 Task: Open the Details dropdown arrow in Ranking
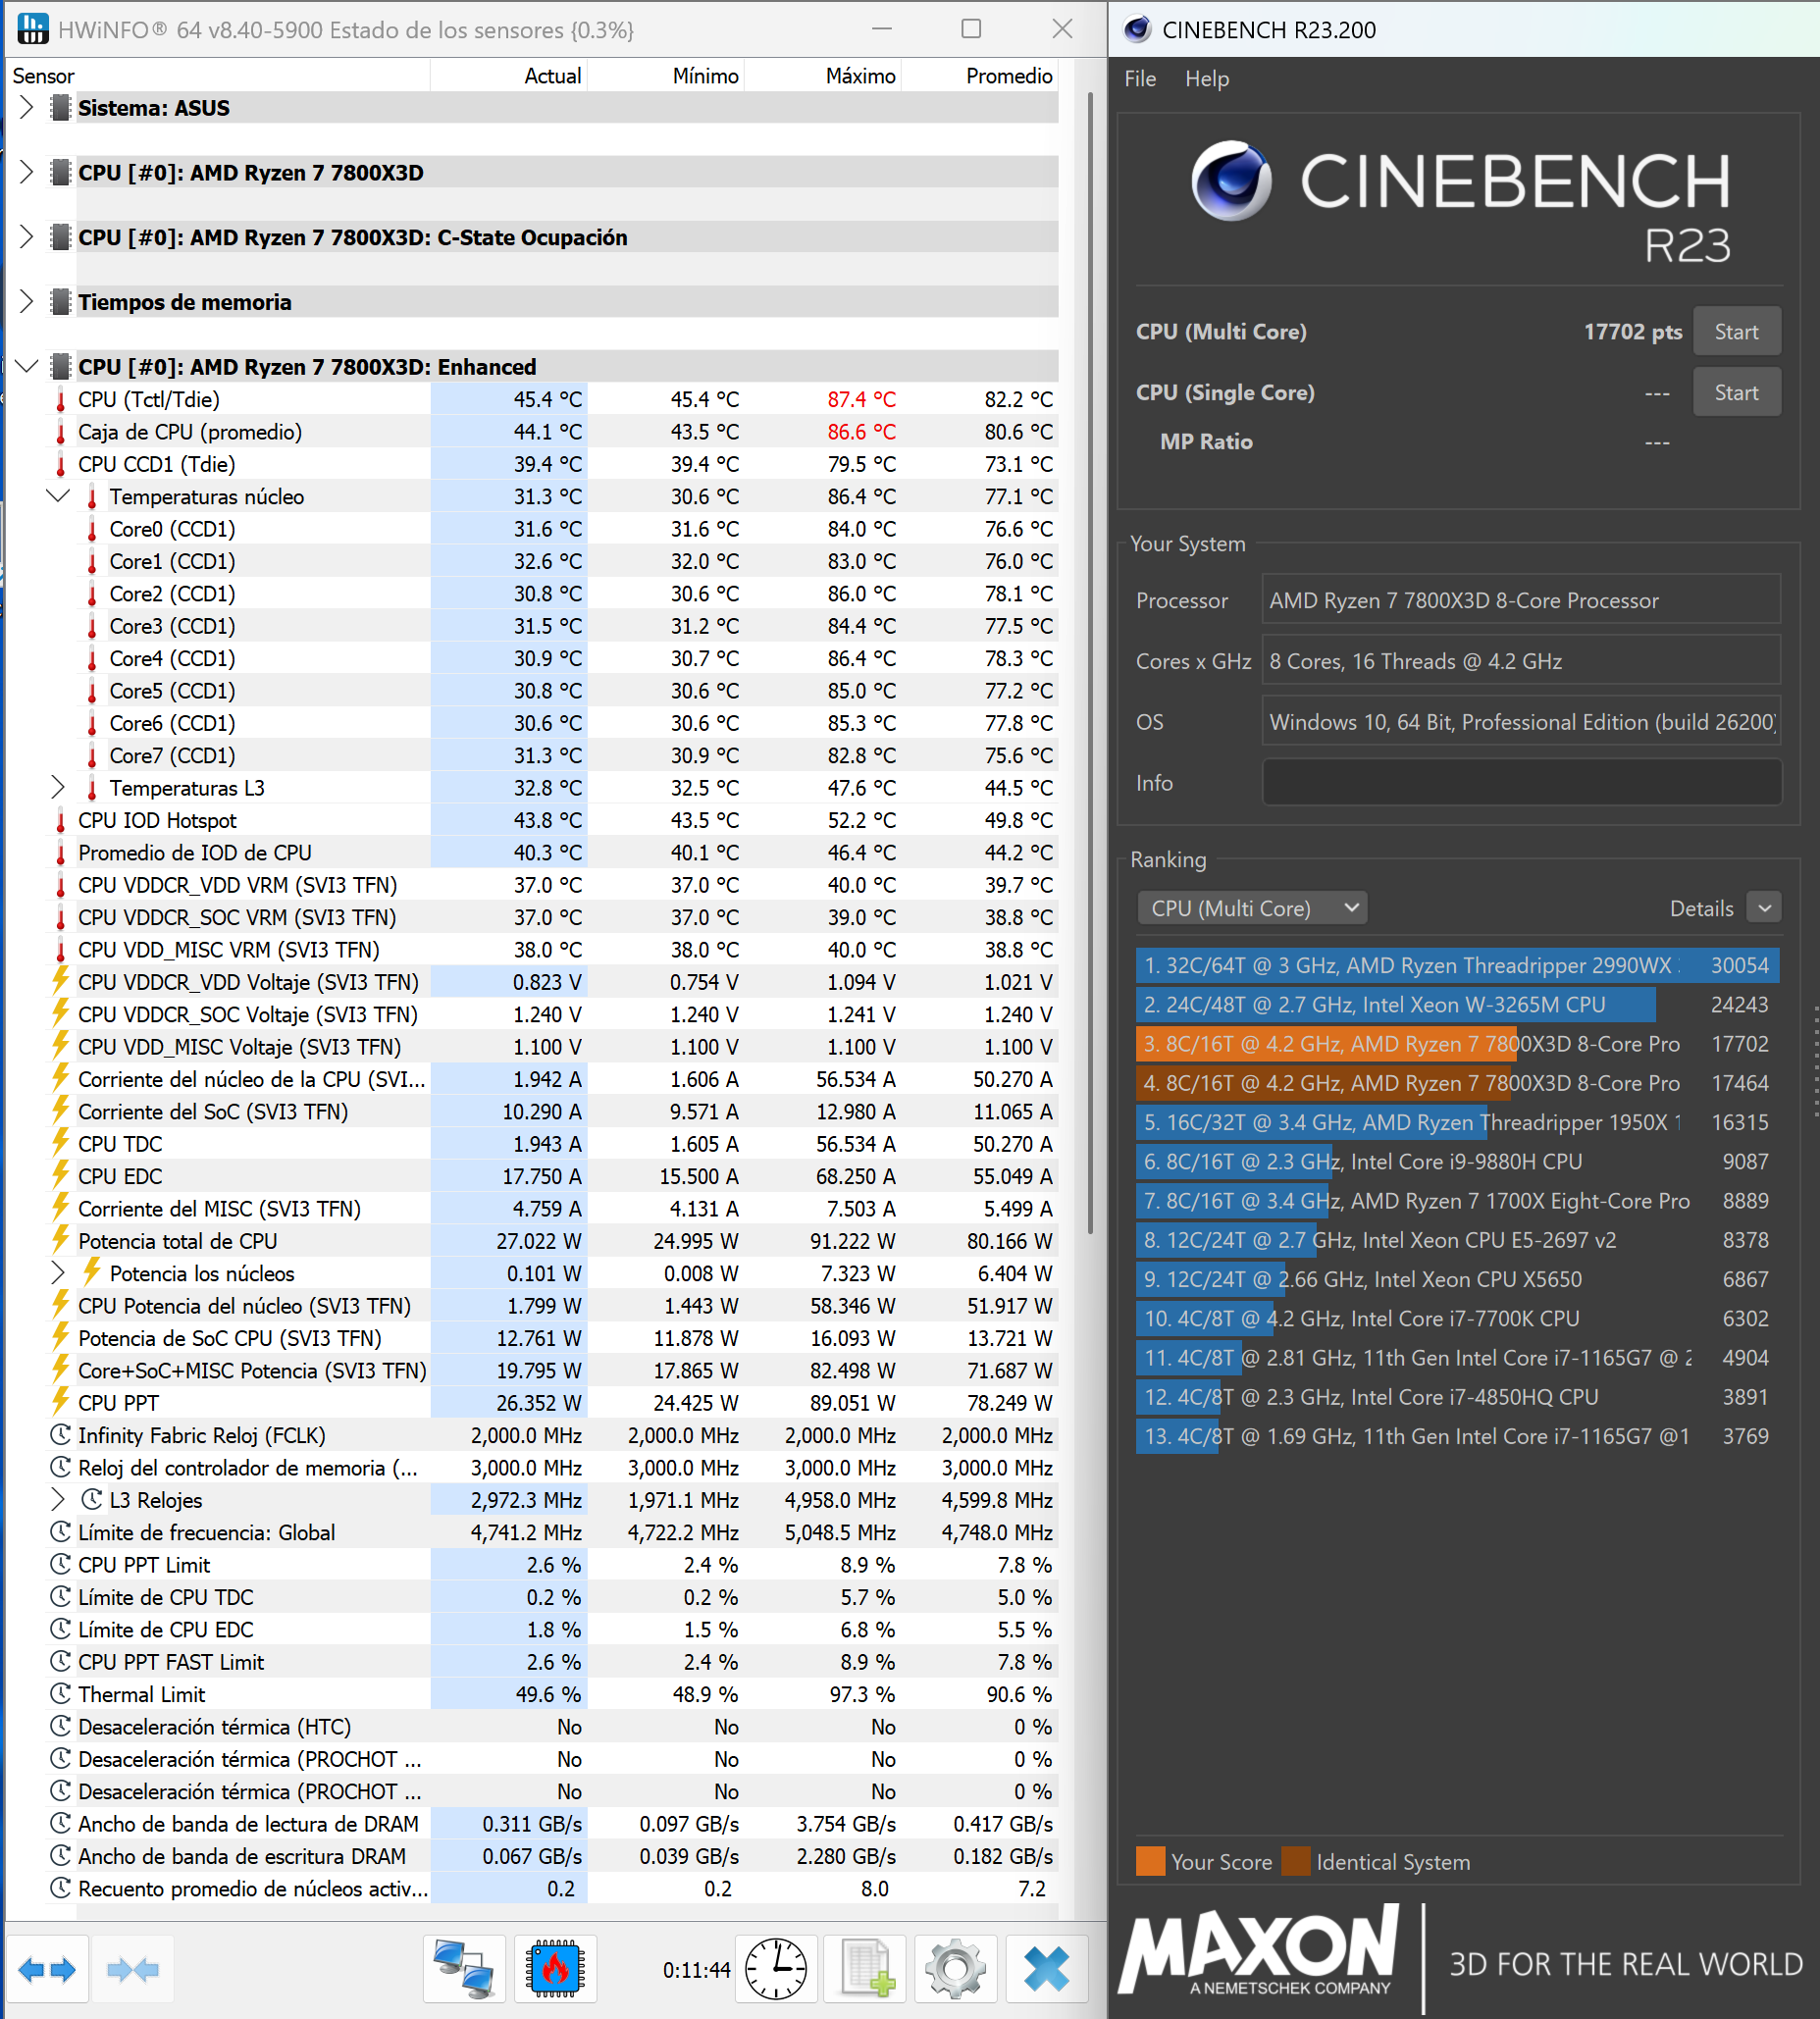click(x=1764, y=908)
